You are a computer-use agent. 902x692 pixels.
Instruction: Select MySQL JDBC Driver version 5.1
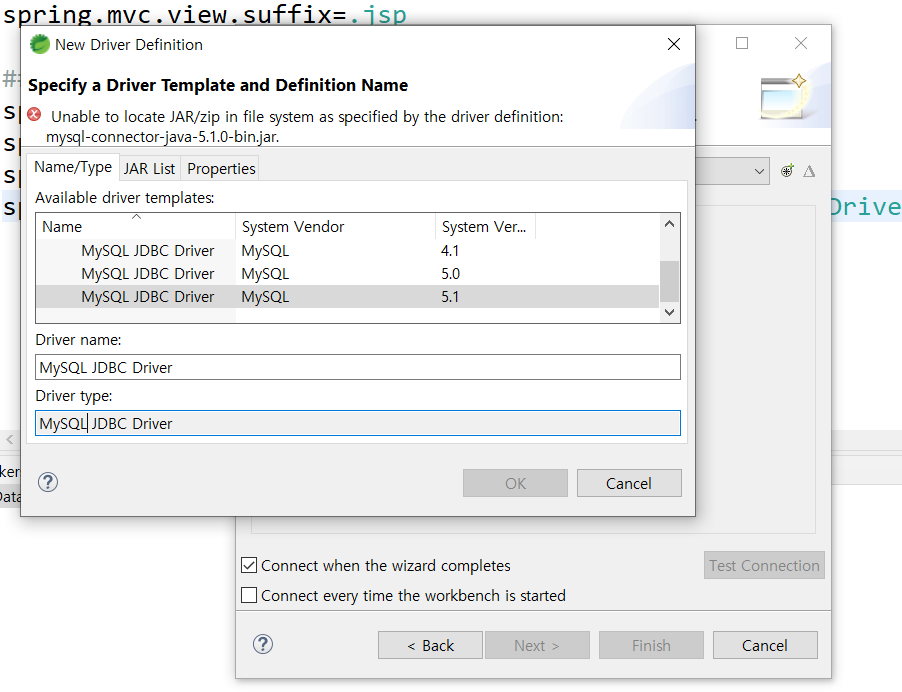tap(347, 297)
